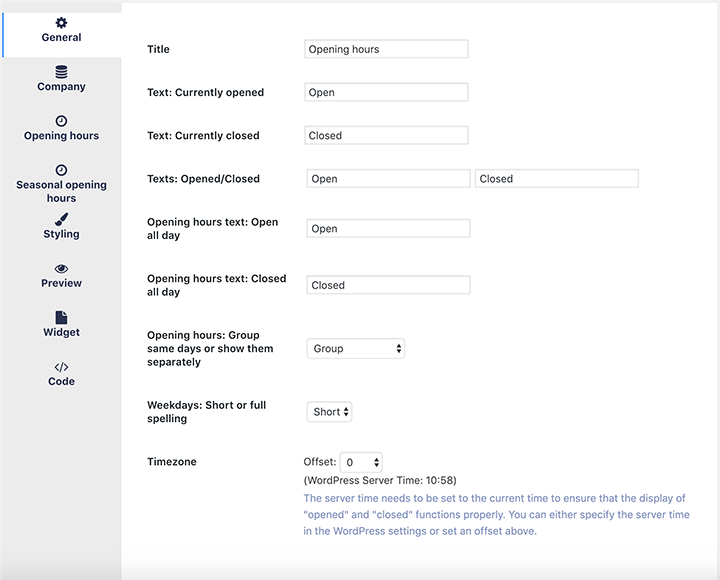
Task: Show the Preview eye icon section
Action: 61,268
